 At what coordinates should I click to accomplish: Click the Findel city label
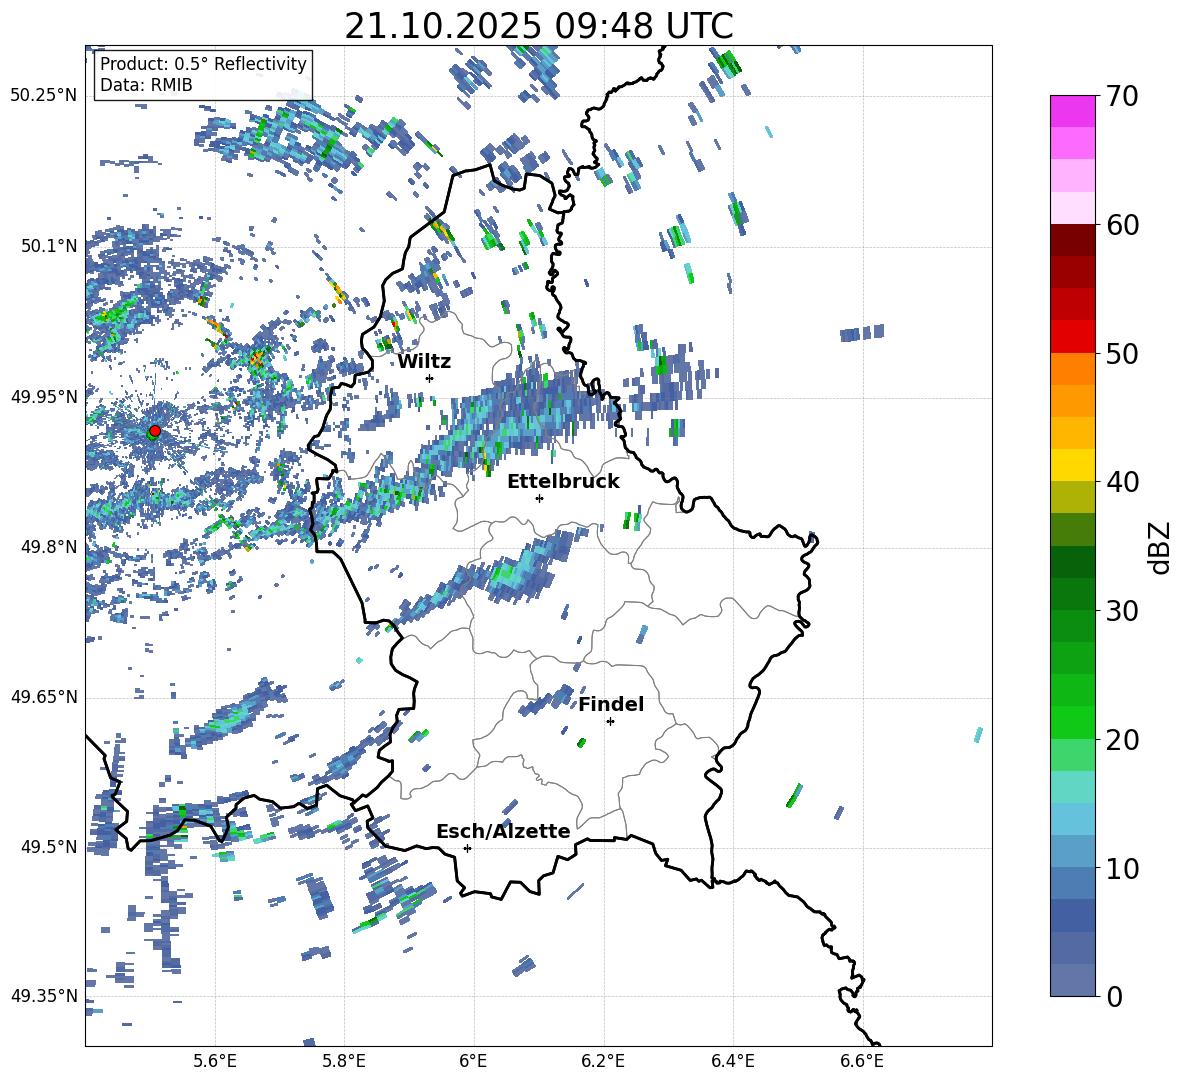[x=611, y=704]
